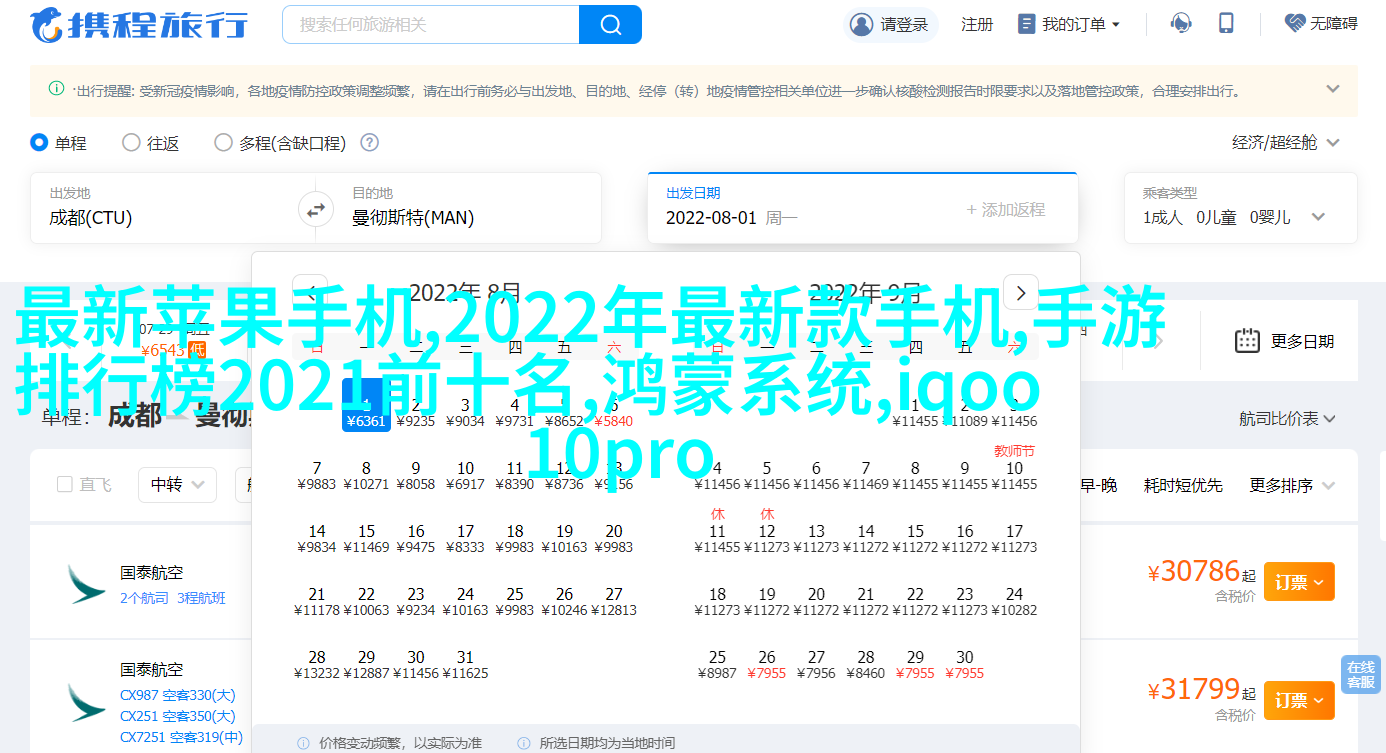1386x753 pixels.
Task: Click + 添加返程 to add return trip
Action: click(x=1005, y=209)
